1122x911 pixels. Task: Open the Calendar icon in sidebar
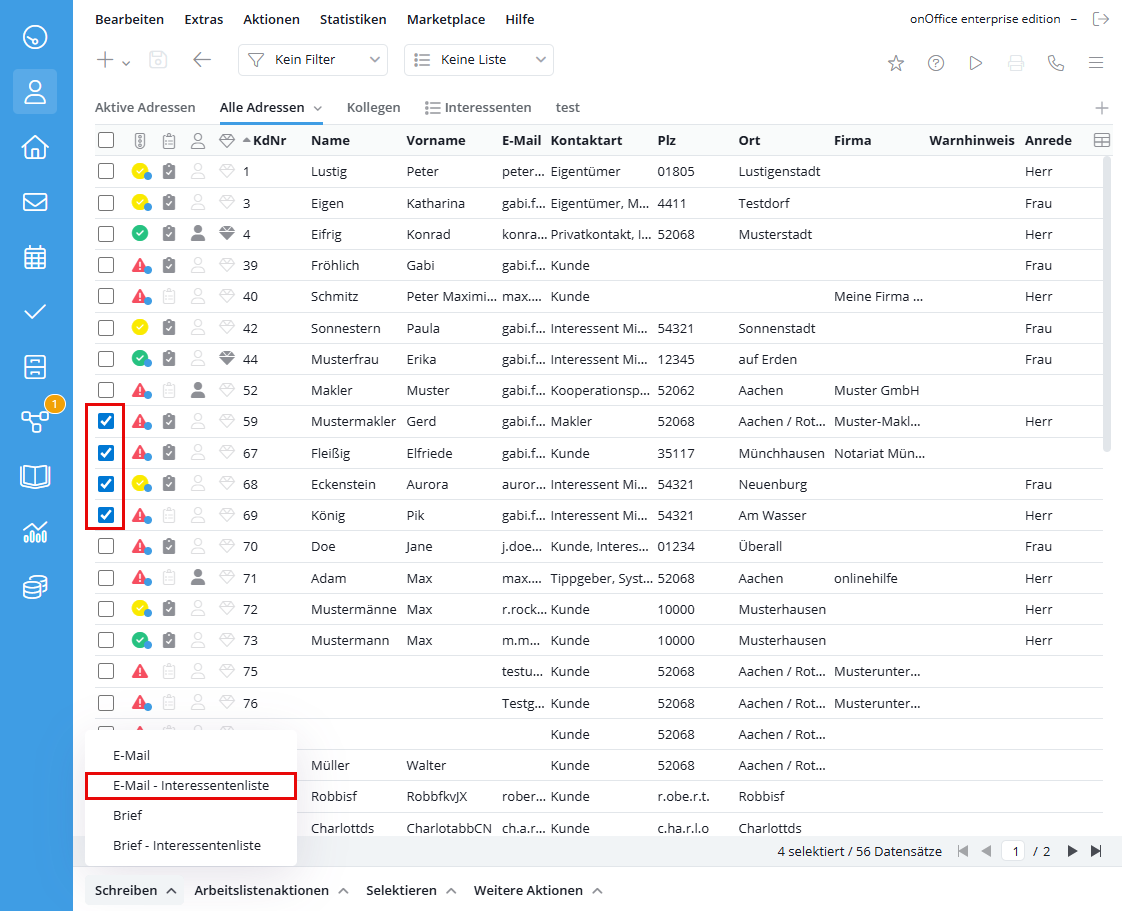[x=35, y=257]
